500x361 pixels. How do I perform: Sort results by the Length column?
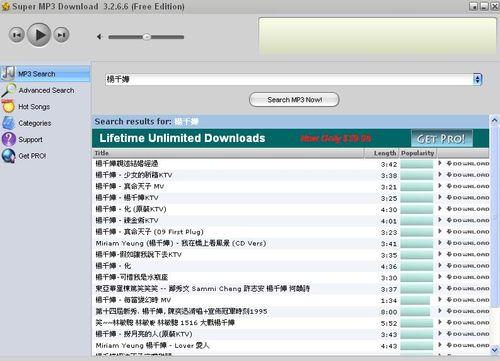tap(381, 153)
